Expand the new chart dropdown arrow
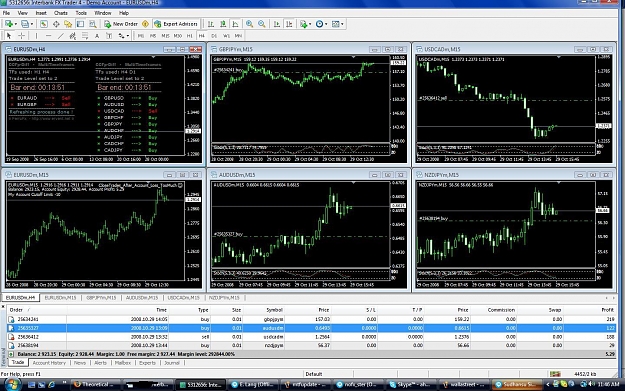The width and height of the screenshot is (625, 391). point(15,24)
